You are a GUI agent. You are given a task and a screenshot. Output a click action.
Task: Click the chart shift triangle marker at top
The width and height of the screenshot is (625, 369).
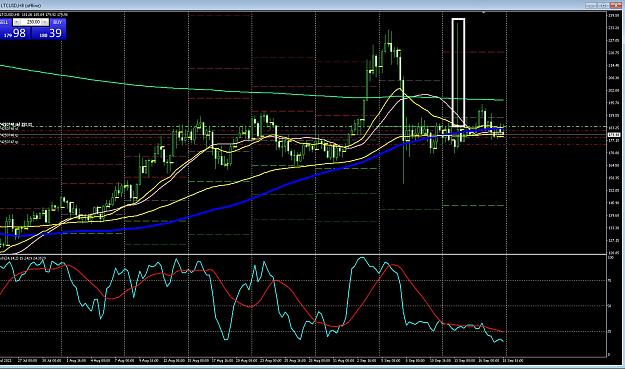[483, 13]
